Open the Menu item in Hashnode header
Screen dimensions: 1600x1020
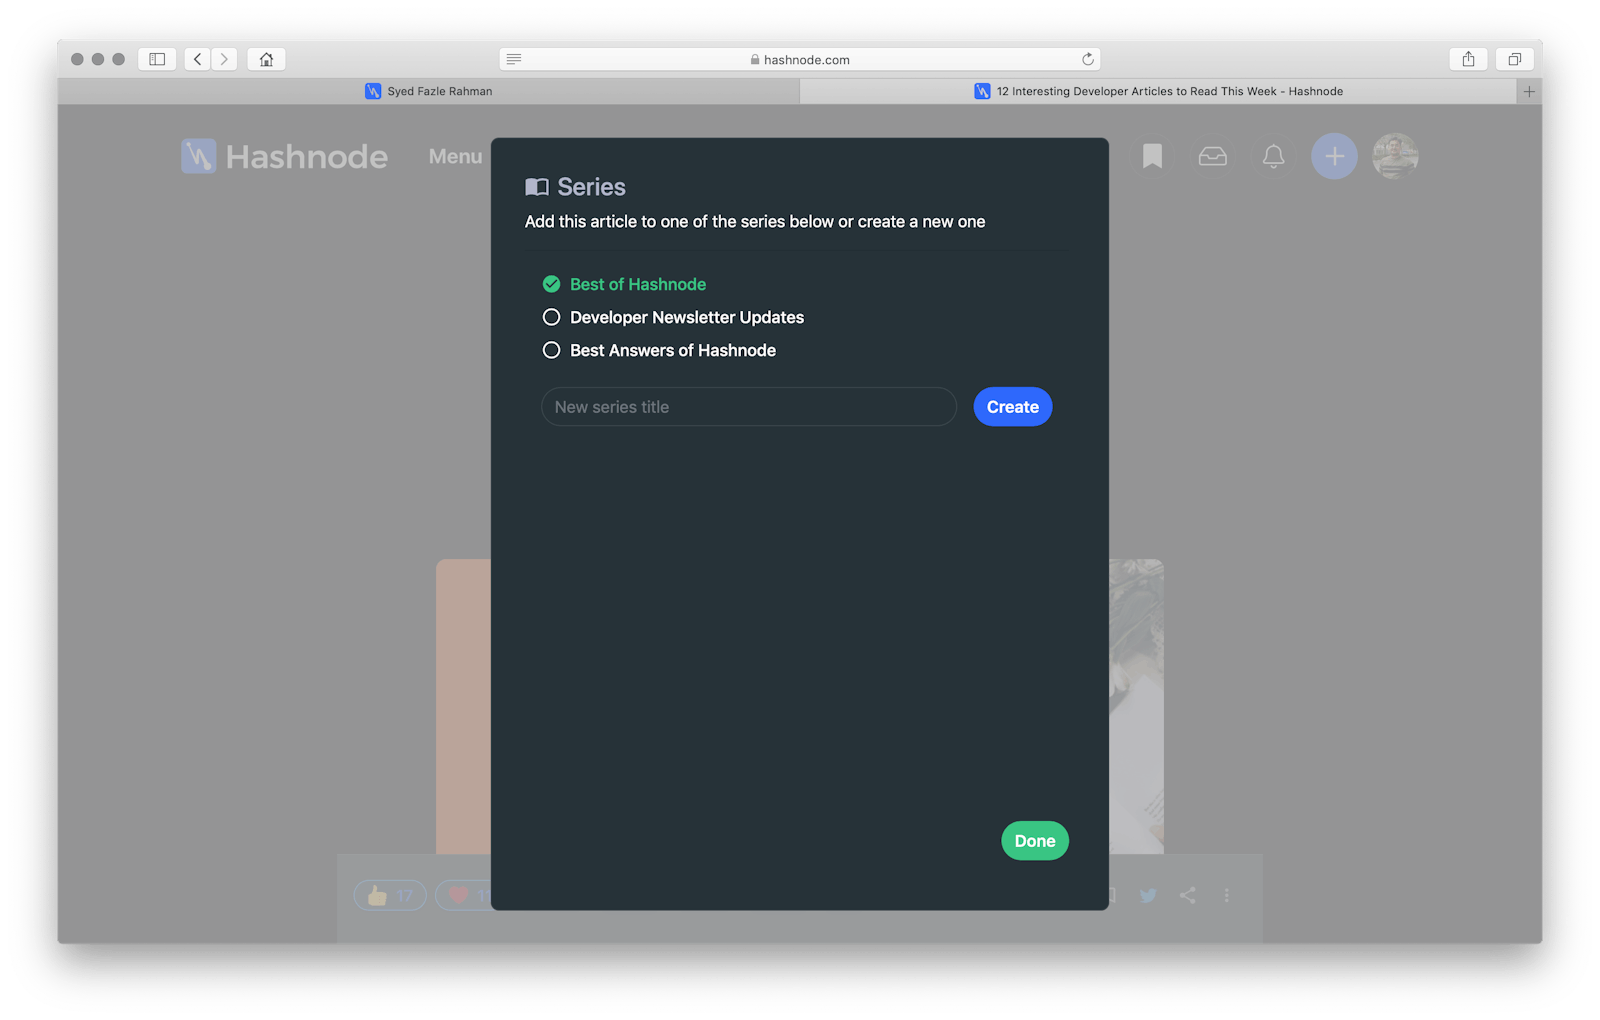point(455,156)
